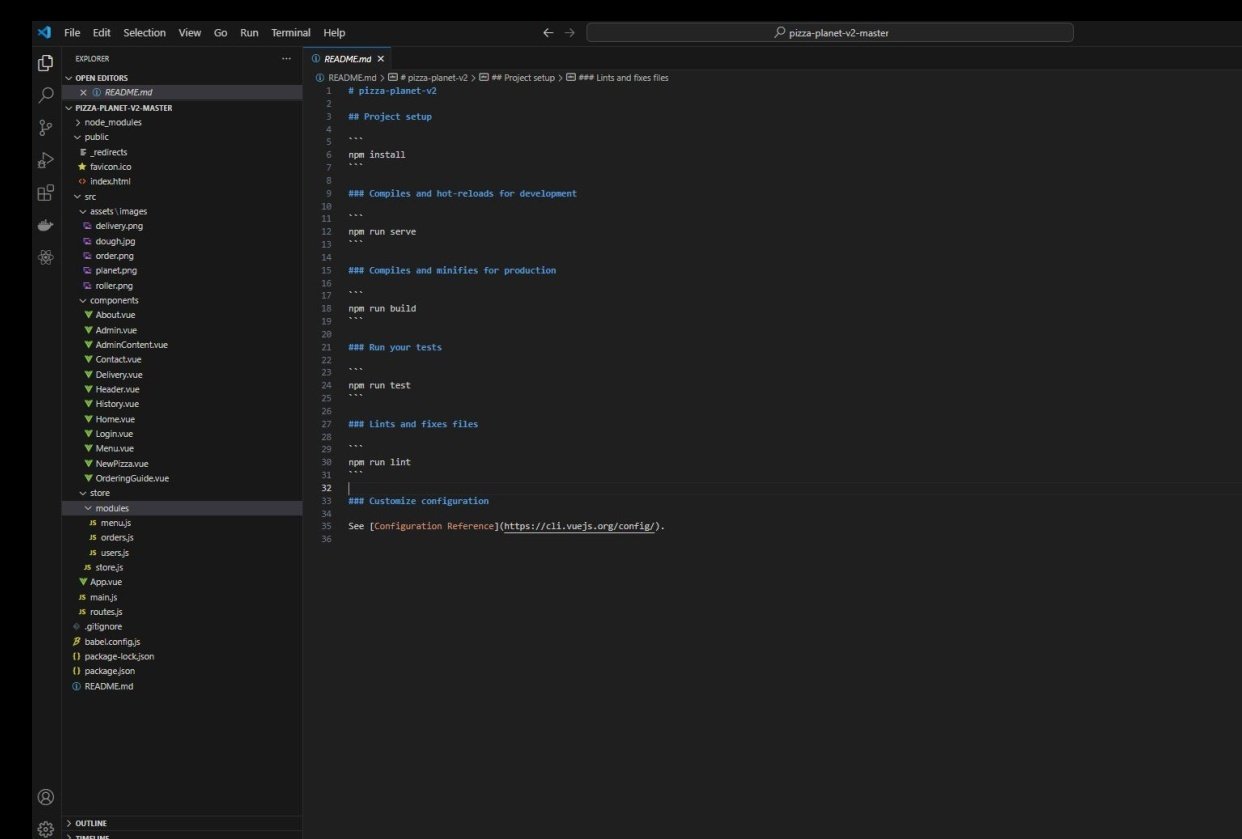Open menu.js module file

182,523
